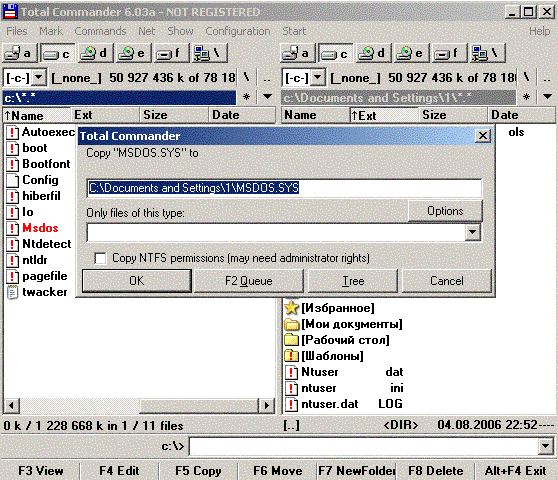Select the Msdos file row
The image size is (558, 480).
(40, 228)
